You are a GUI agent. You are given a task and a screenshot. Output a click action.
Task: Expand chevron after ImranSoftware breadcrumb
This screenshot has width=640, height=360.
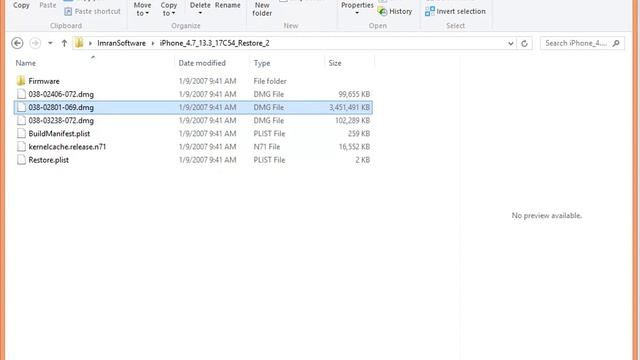pos(153,43)
